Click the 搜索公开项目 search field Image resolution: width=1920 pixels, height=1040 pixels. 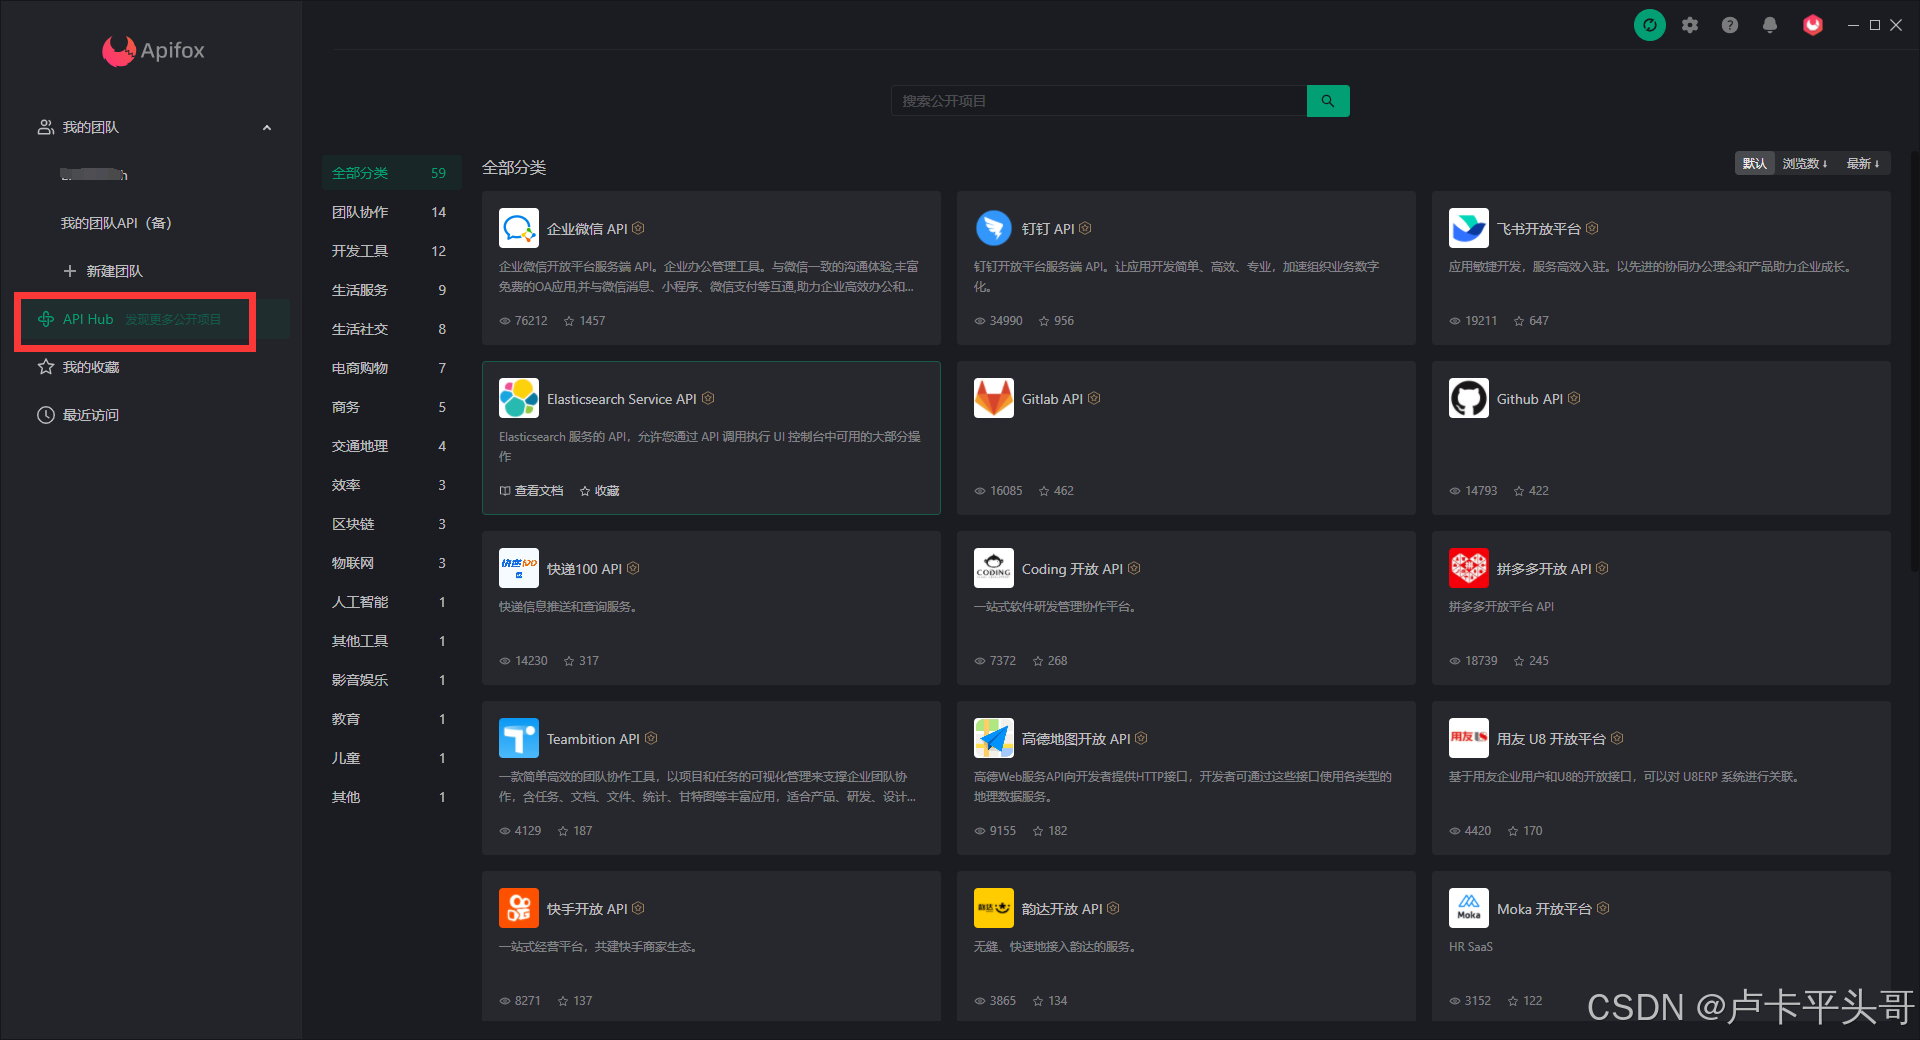pos(1098,101)
